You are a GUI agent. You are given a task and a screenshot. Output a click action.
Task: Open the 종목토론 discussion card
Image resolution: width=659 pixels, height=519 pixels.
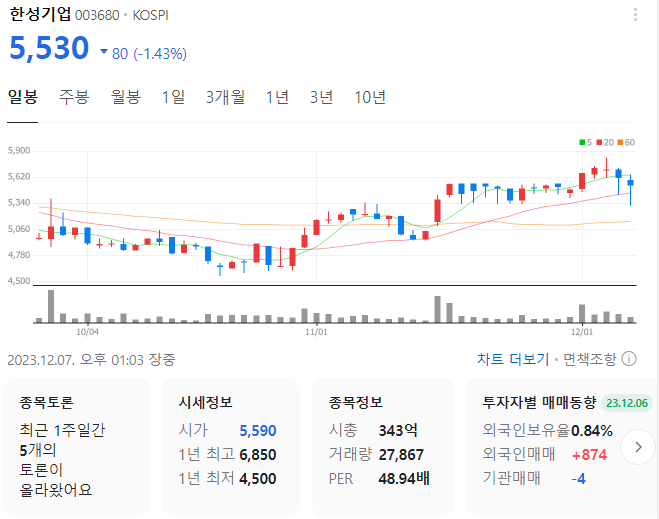(x=76, y=447)
